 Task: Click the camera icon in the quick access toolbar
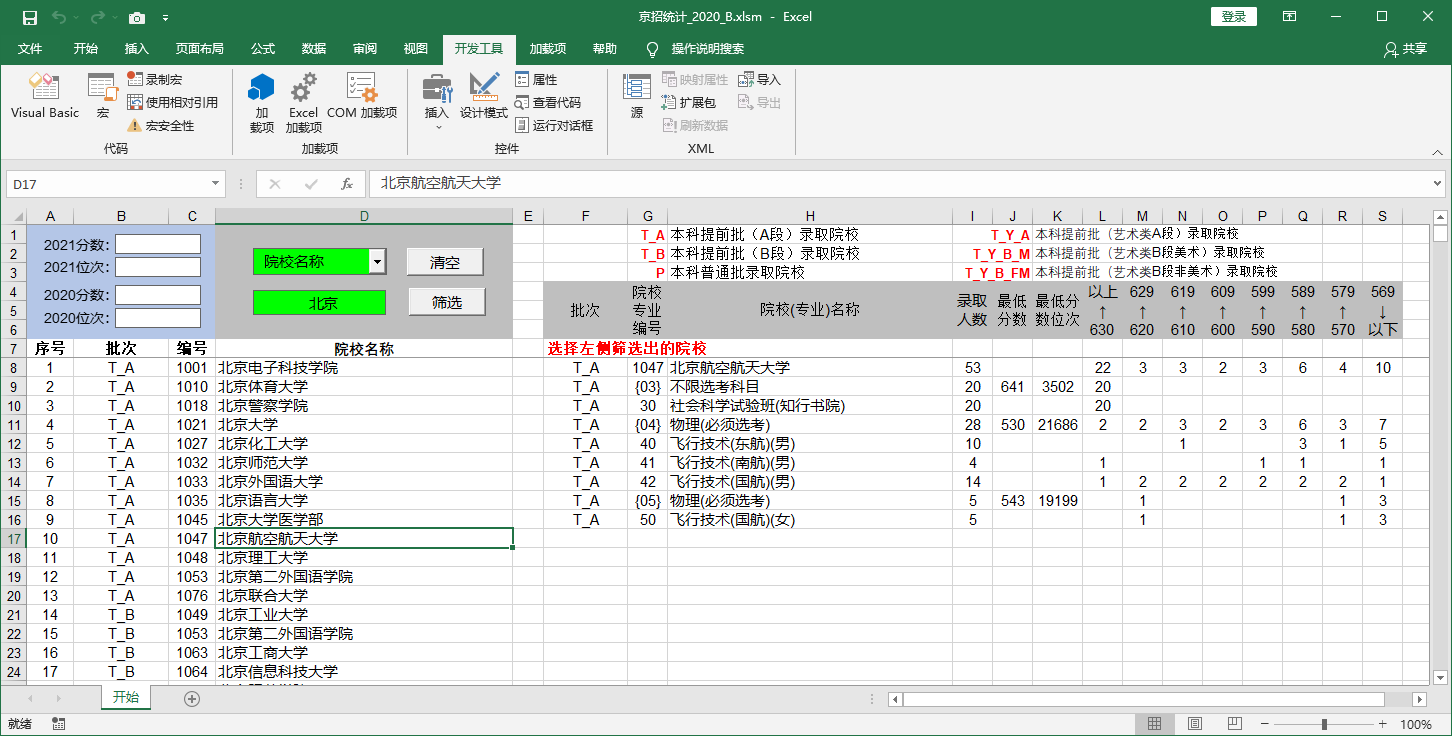(x=137, y=17)
